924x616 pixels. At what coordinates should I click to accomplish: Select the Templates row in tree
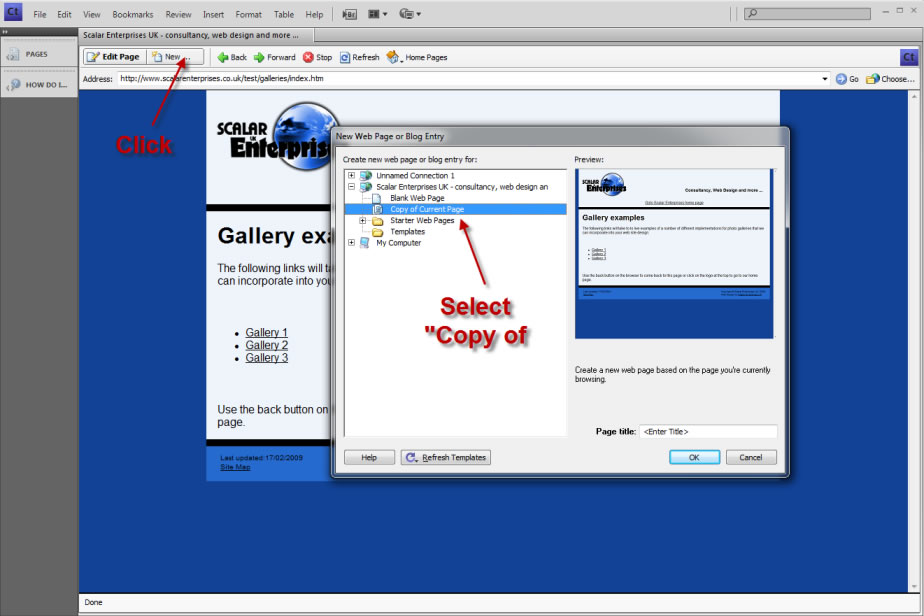click(407, 232)
